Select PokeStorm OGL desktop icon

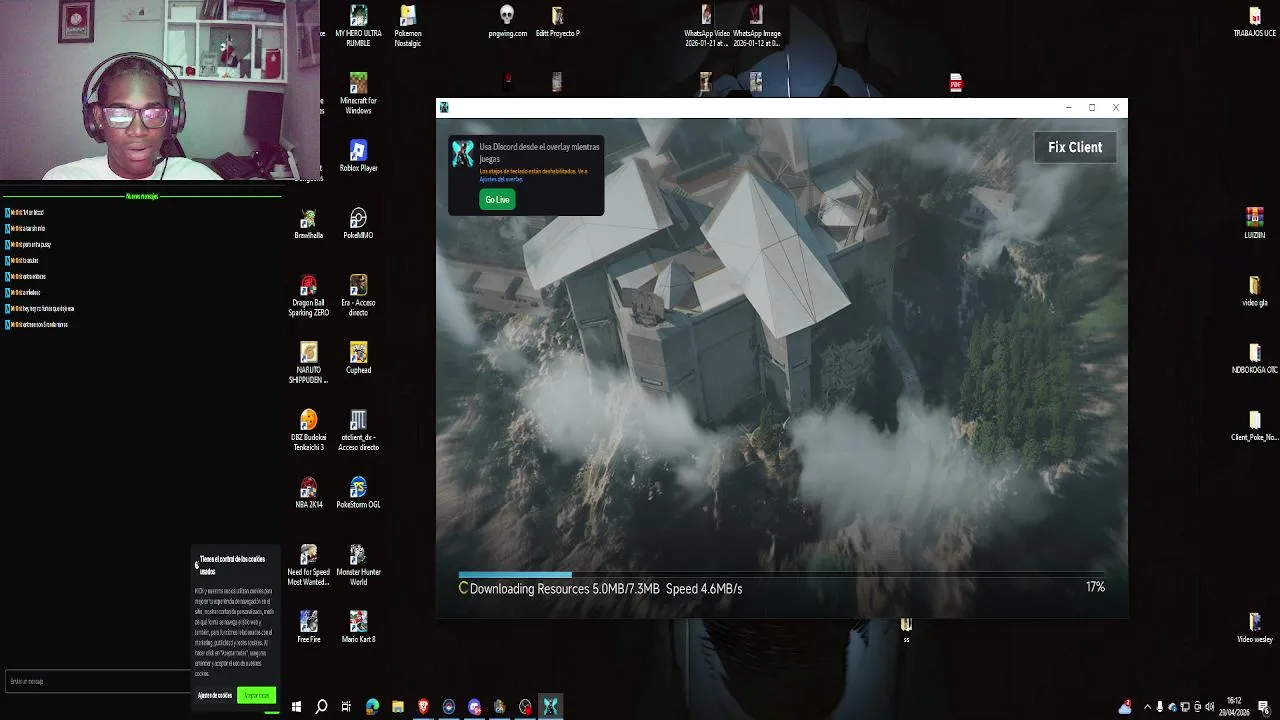pyautogui.click(x=358, y=493)
